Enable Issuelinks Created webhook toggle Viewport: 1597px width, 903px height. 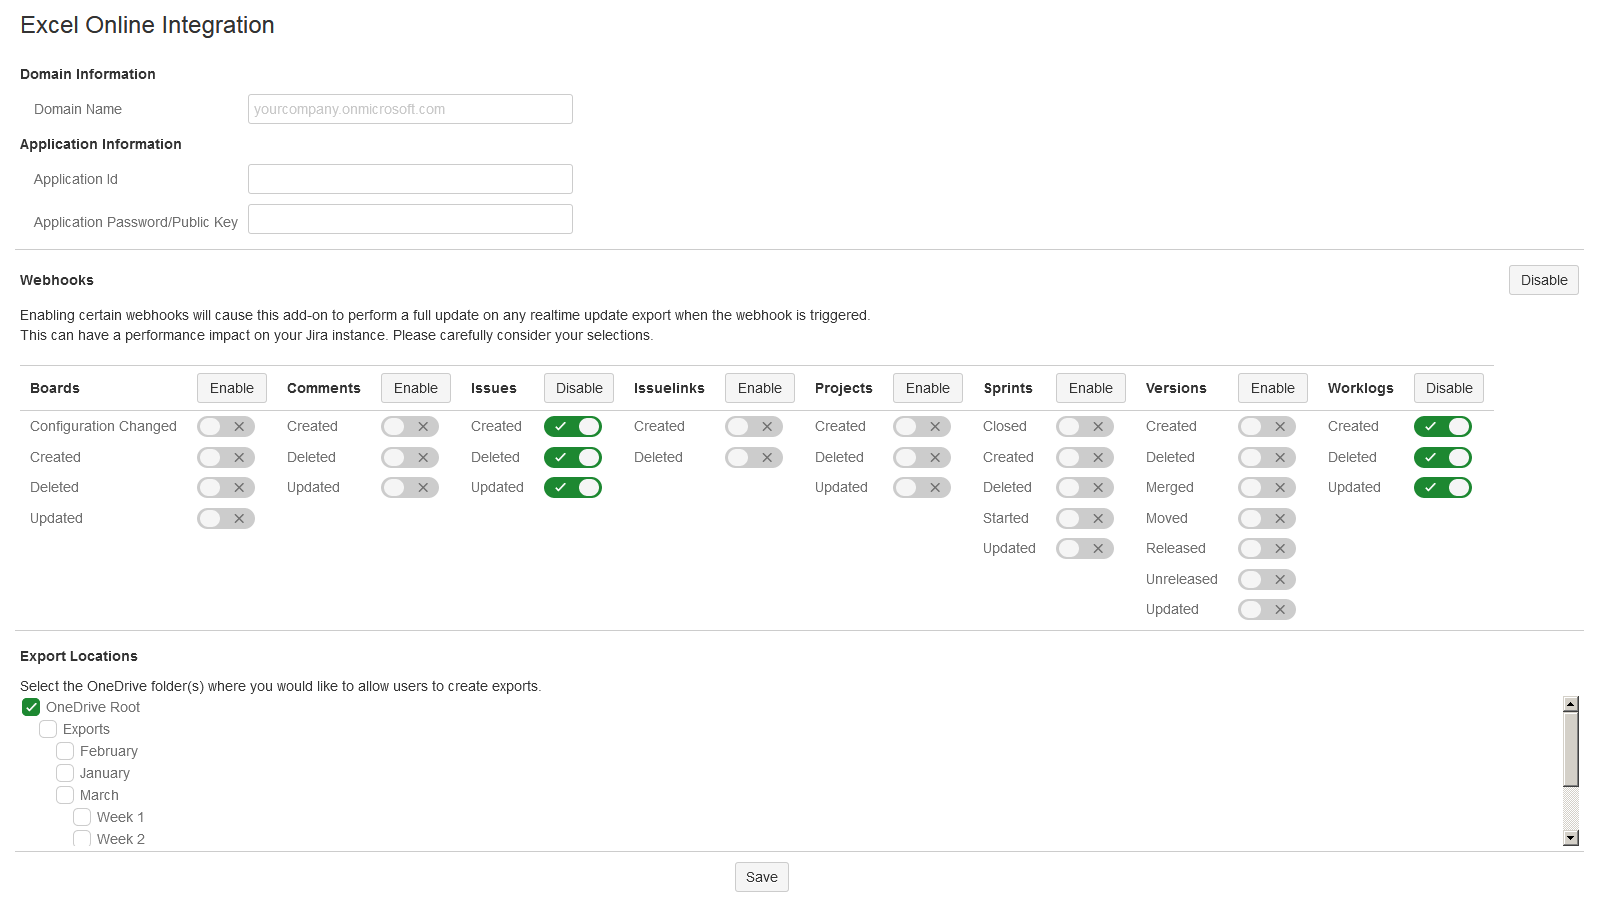coord(753,427)
